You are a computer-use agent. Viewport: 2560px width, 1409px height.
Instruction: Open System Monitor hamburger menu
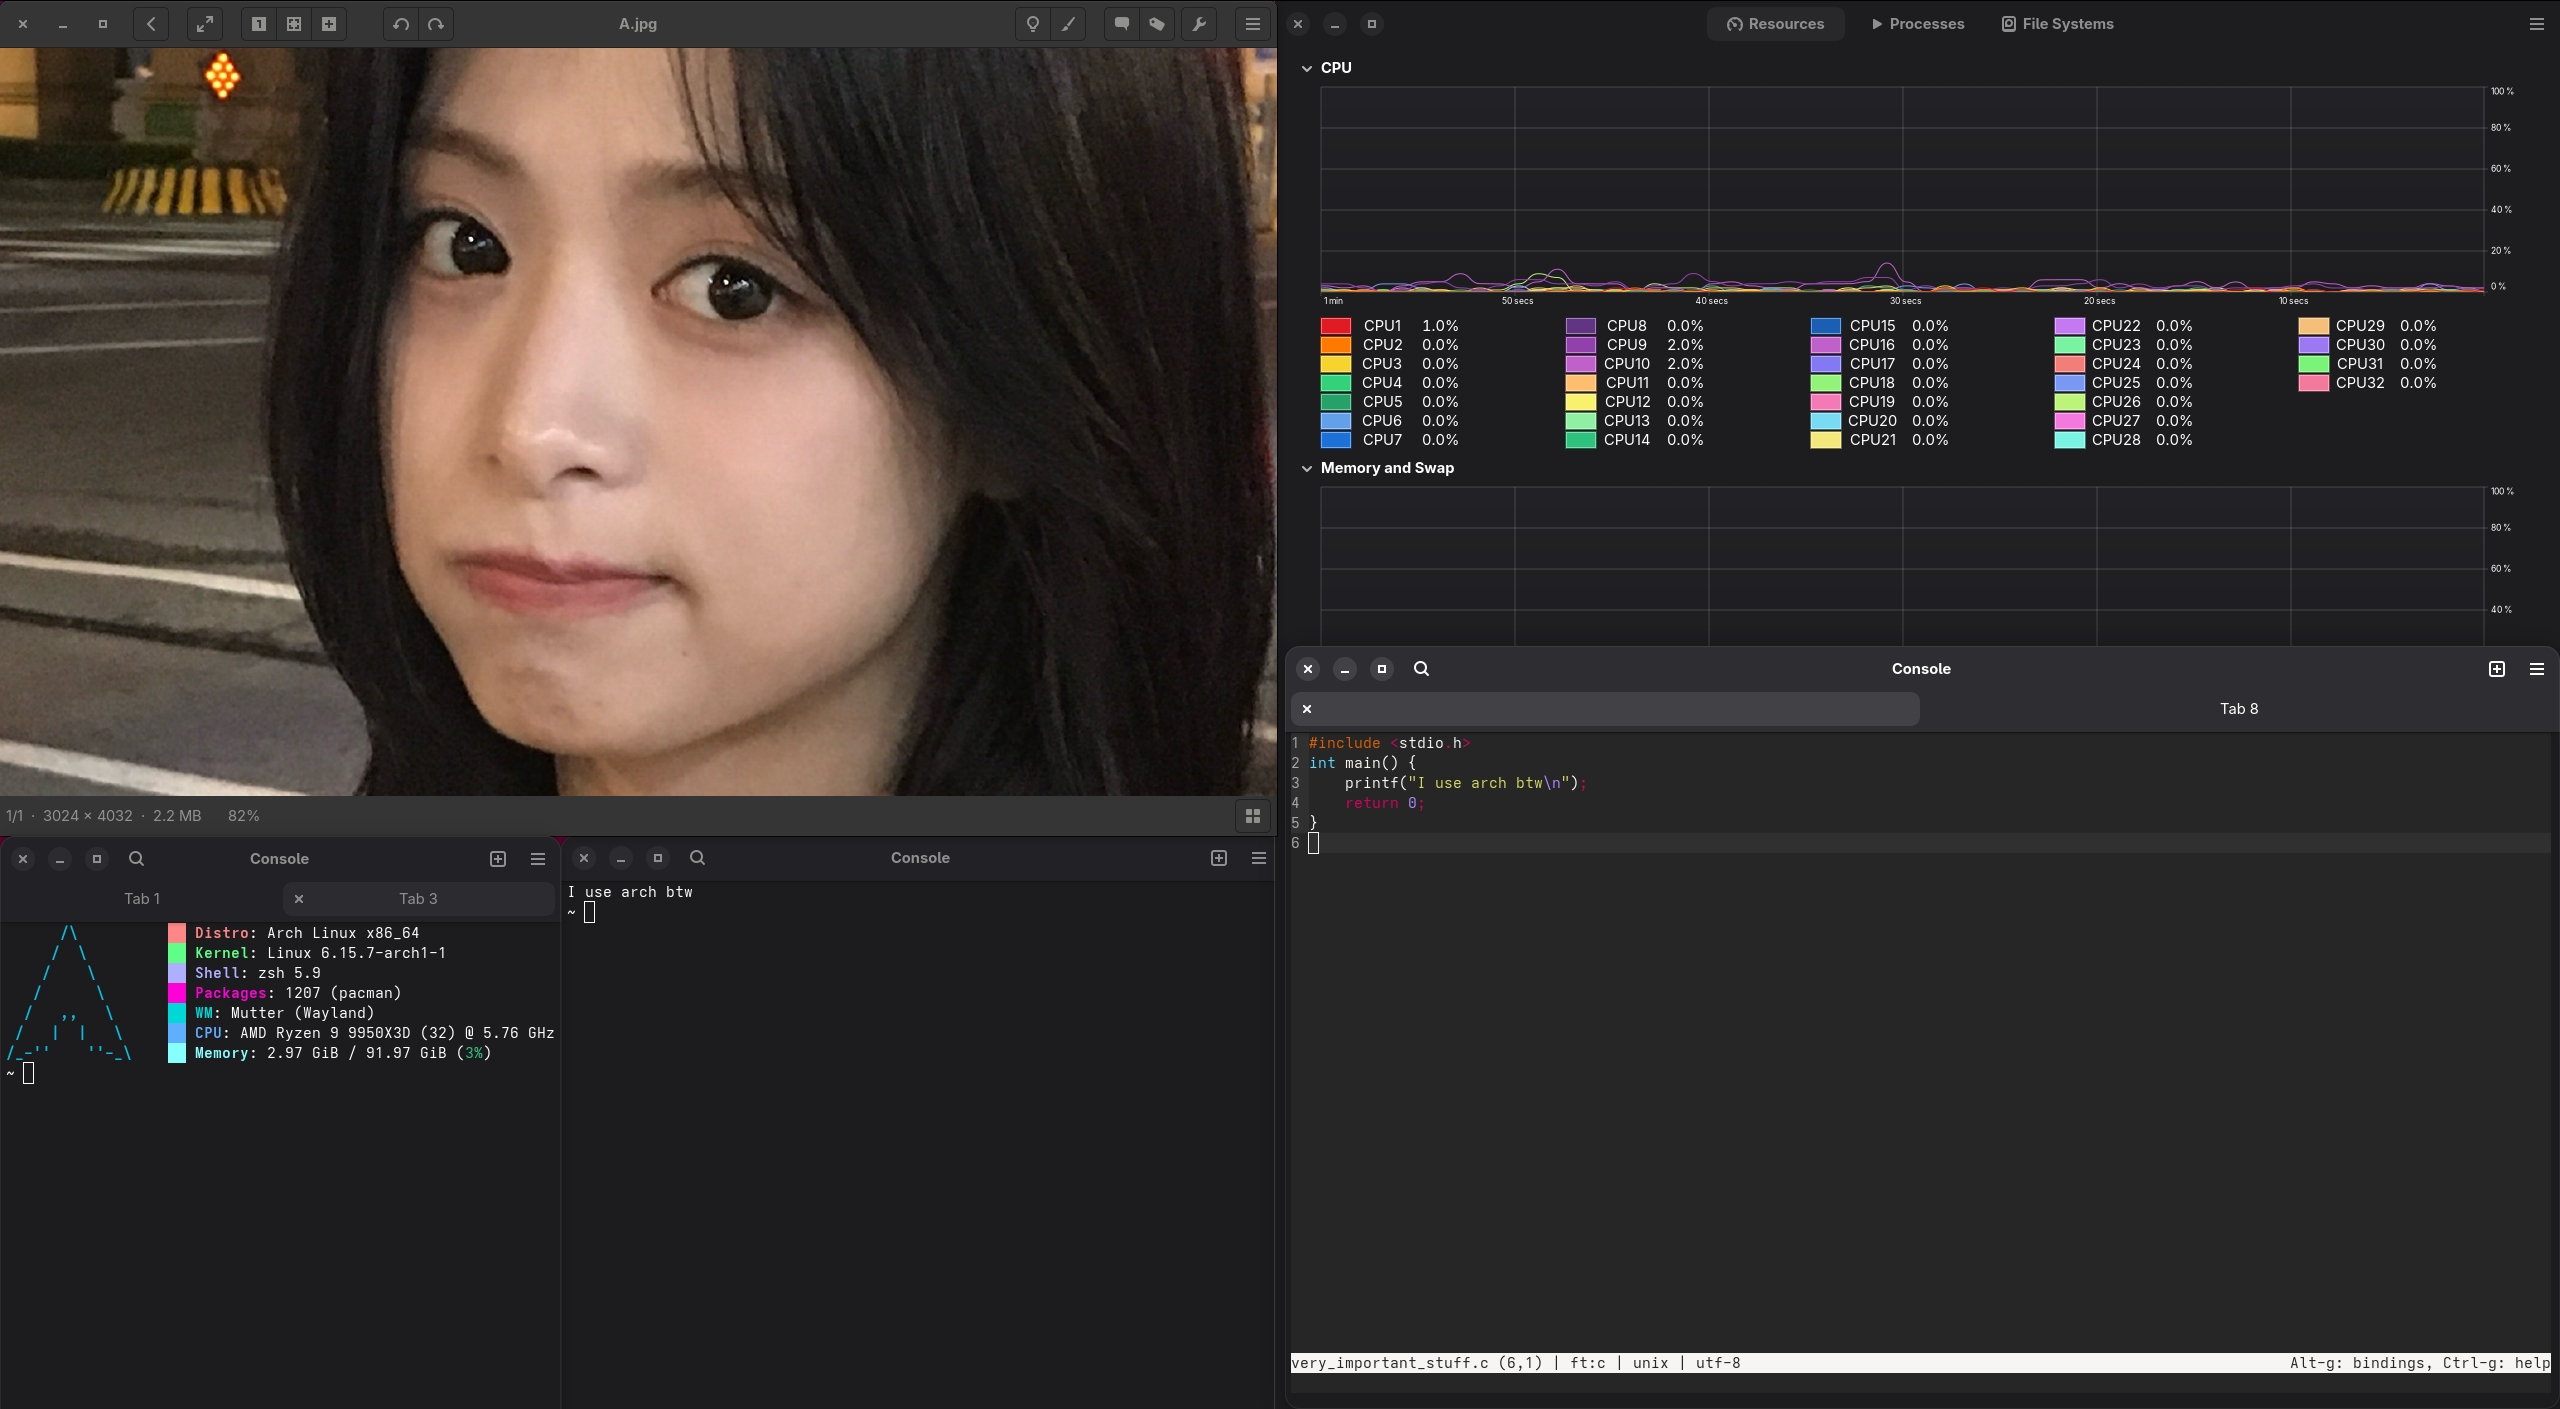(x=2537, y=24)
